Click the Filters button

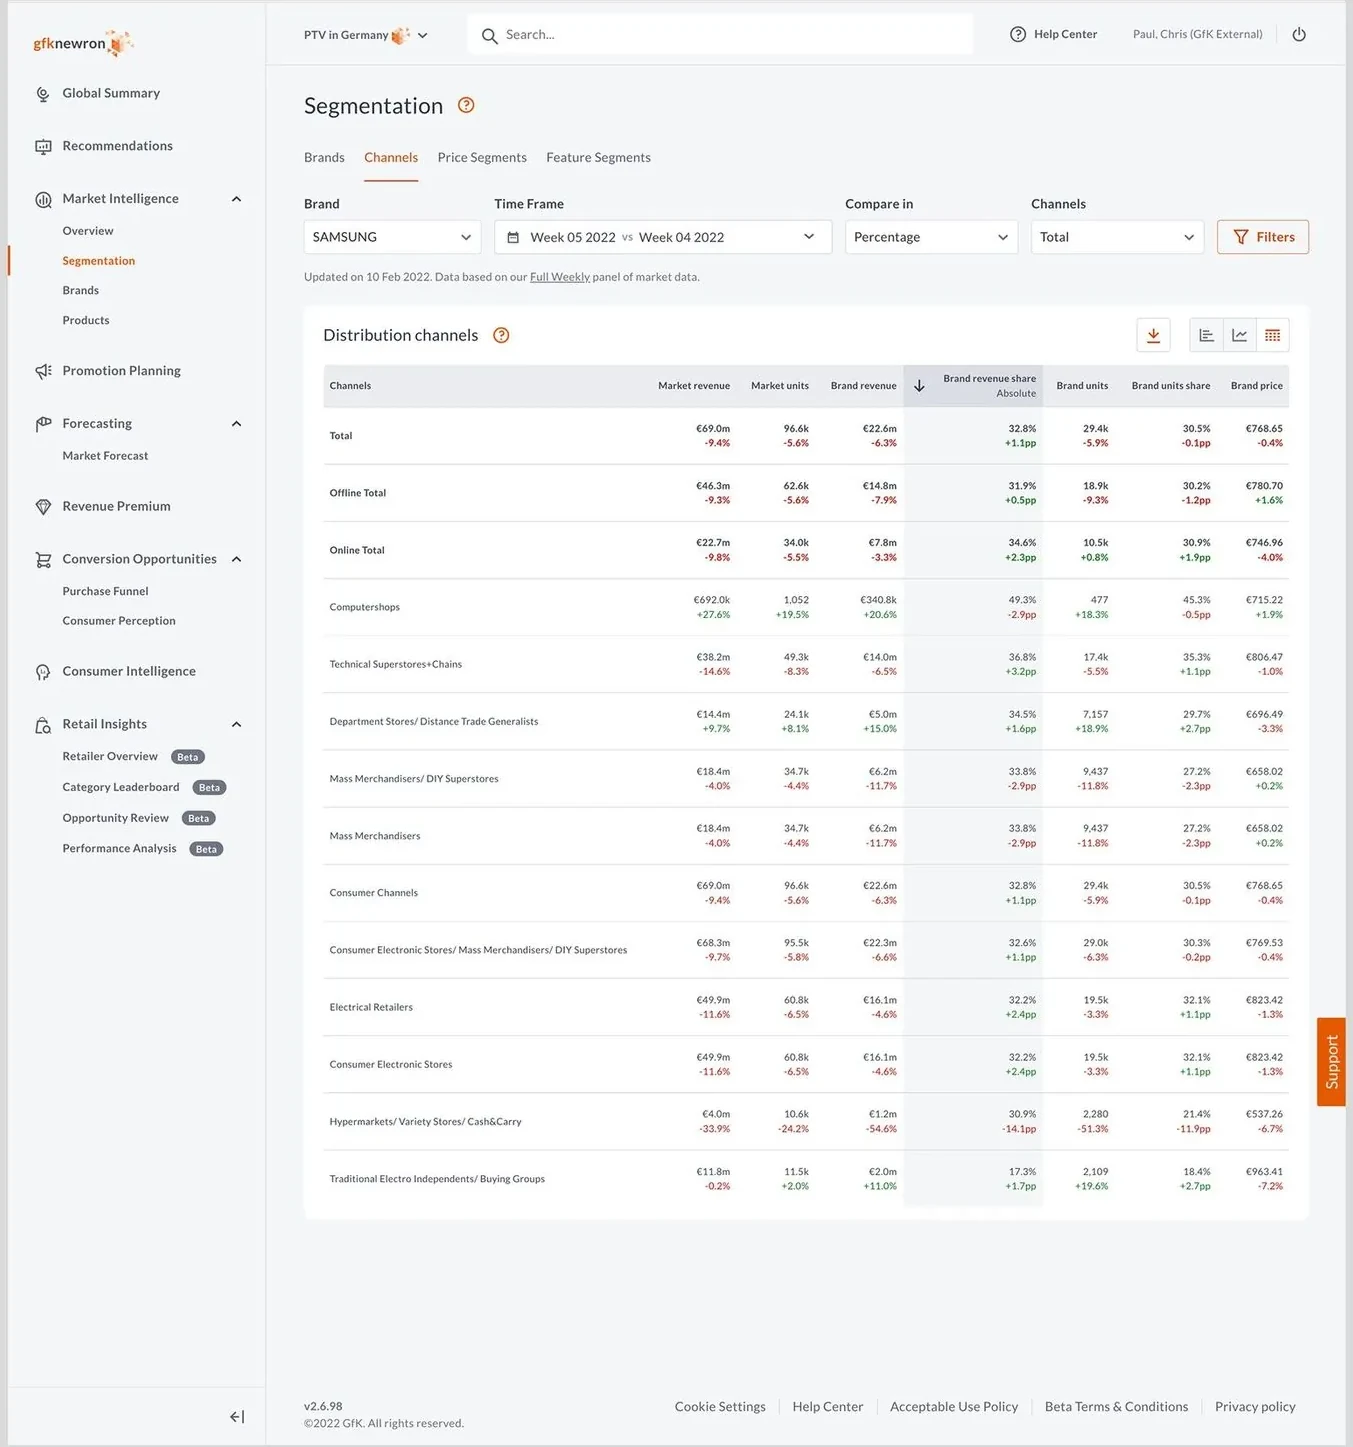[x=1263, y=237]
